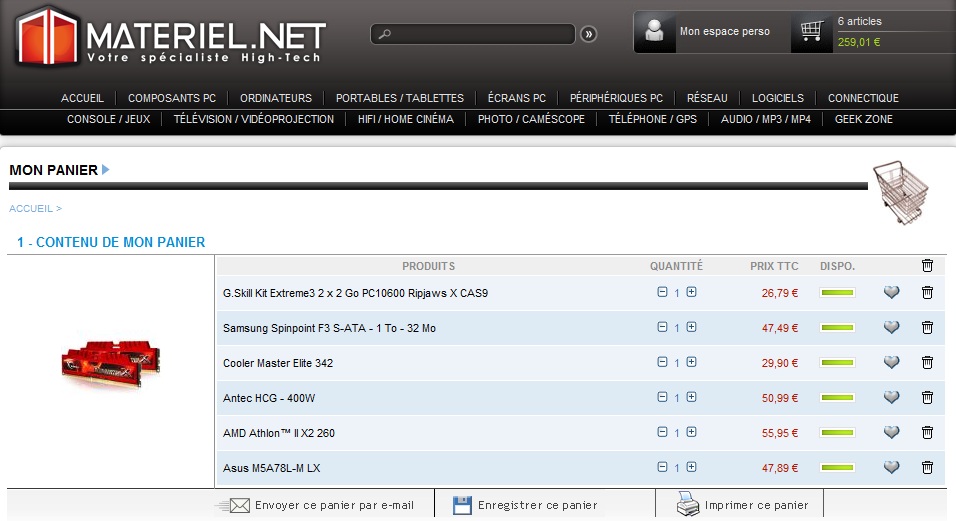Open the shopping cart icon in header
Image resolution: width=956 pixels, height=521 pixels.
click(x=812, y=30)
